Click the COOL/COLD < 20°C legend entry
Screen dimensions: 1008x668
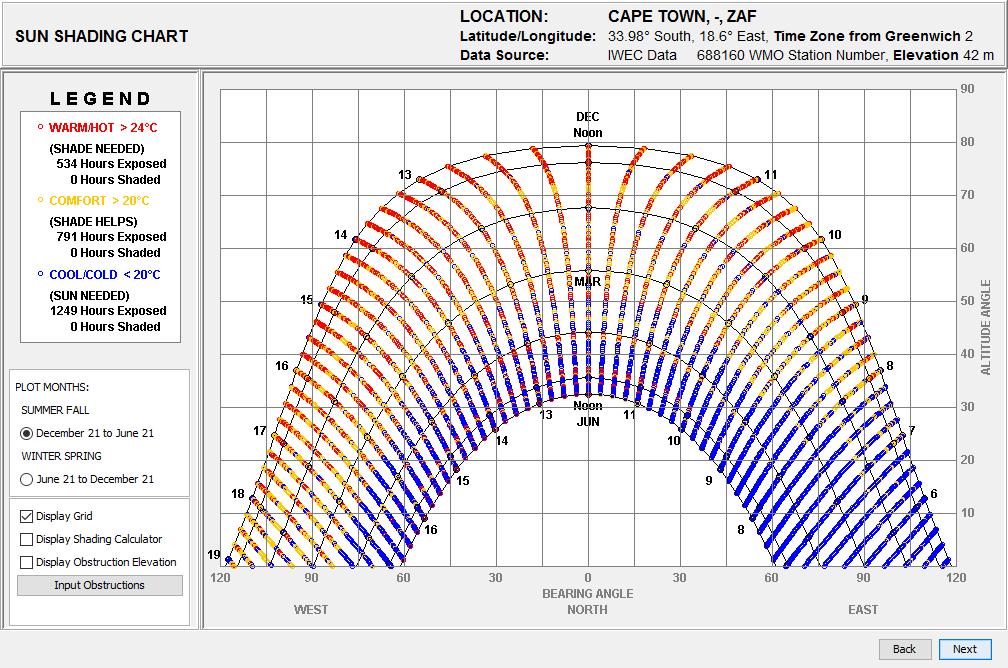(x=105, y=275)
